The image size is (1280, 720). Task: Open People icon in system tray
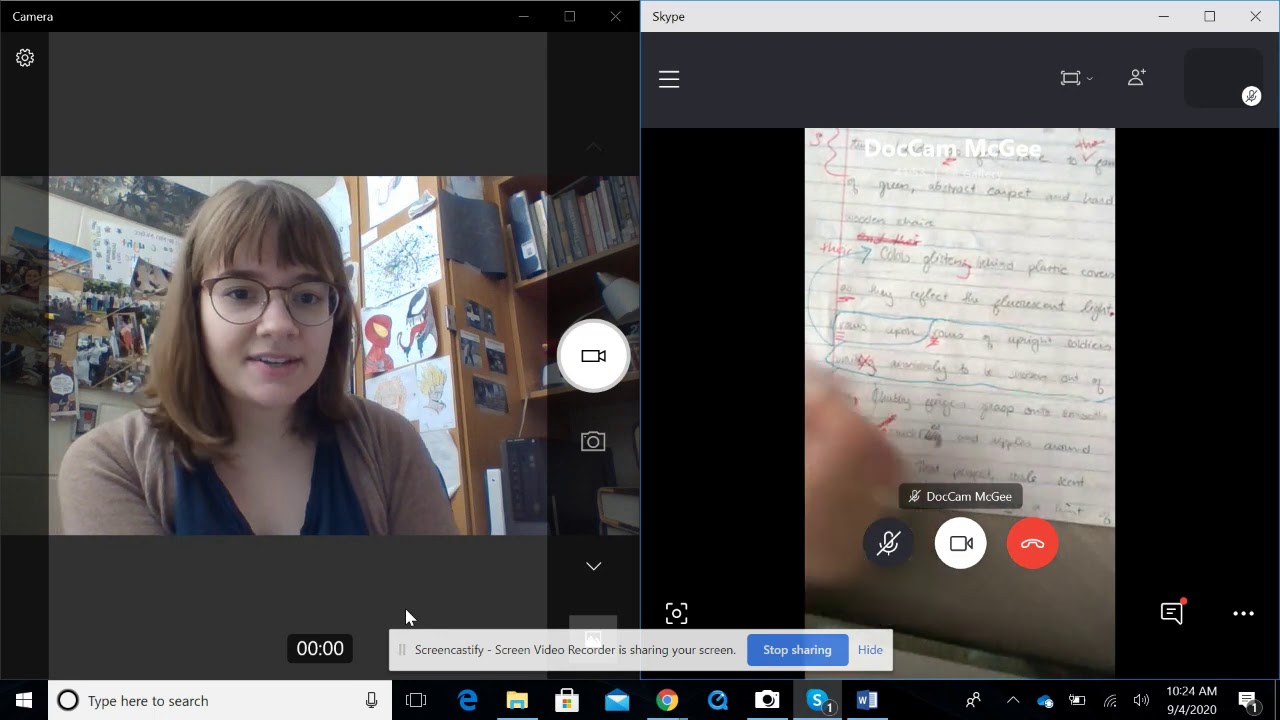pos(973,700)
